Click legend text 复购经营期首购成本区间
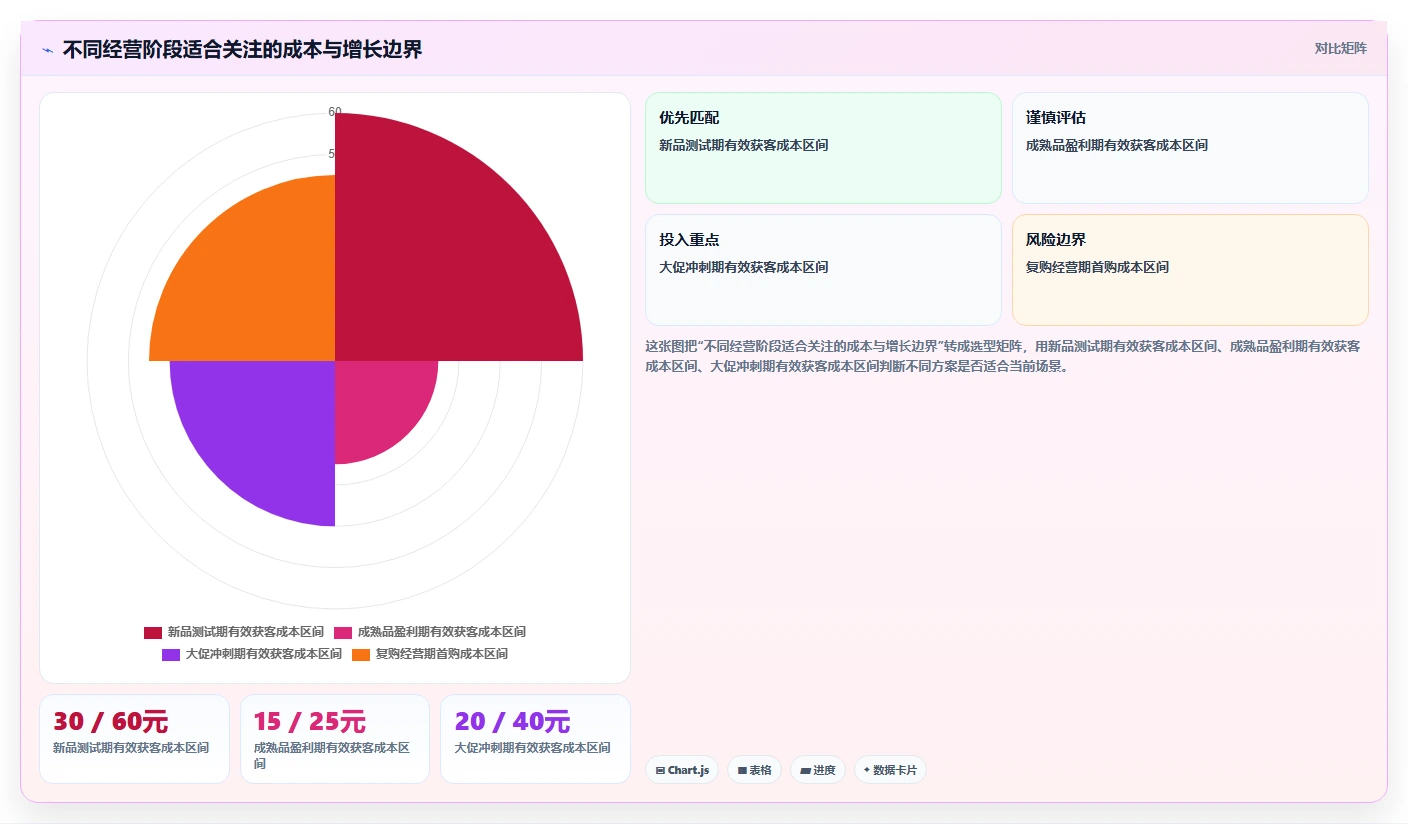The width and height of the screenshot is (1408, 824). (442, 654)
